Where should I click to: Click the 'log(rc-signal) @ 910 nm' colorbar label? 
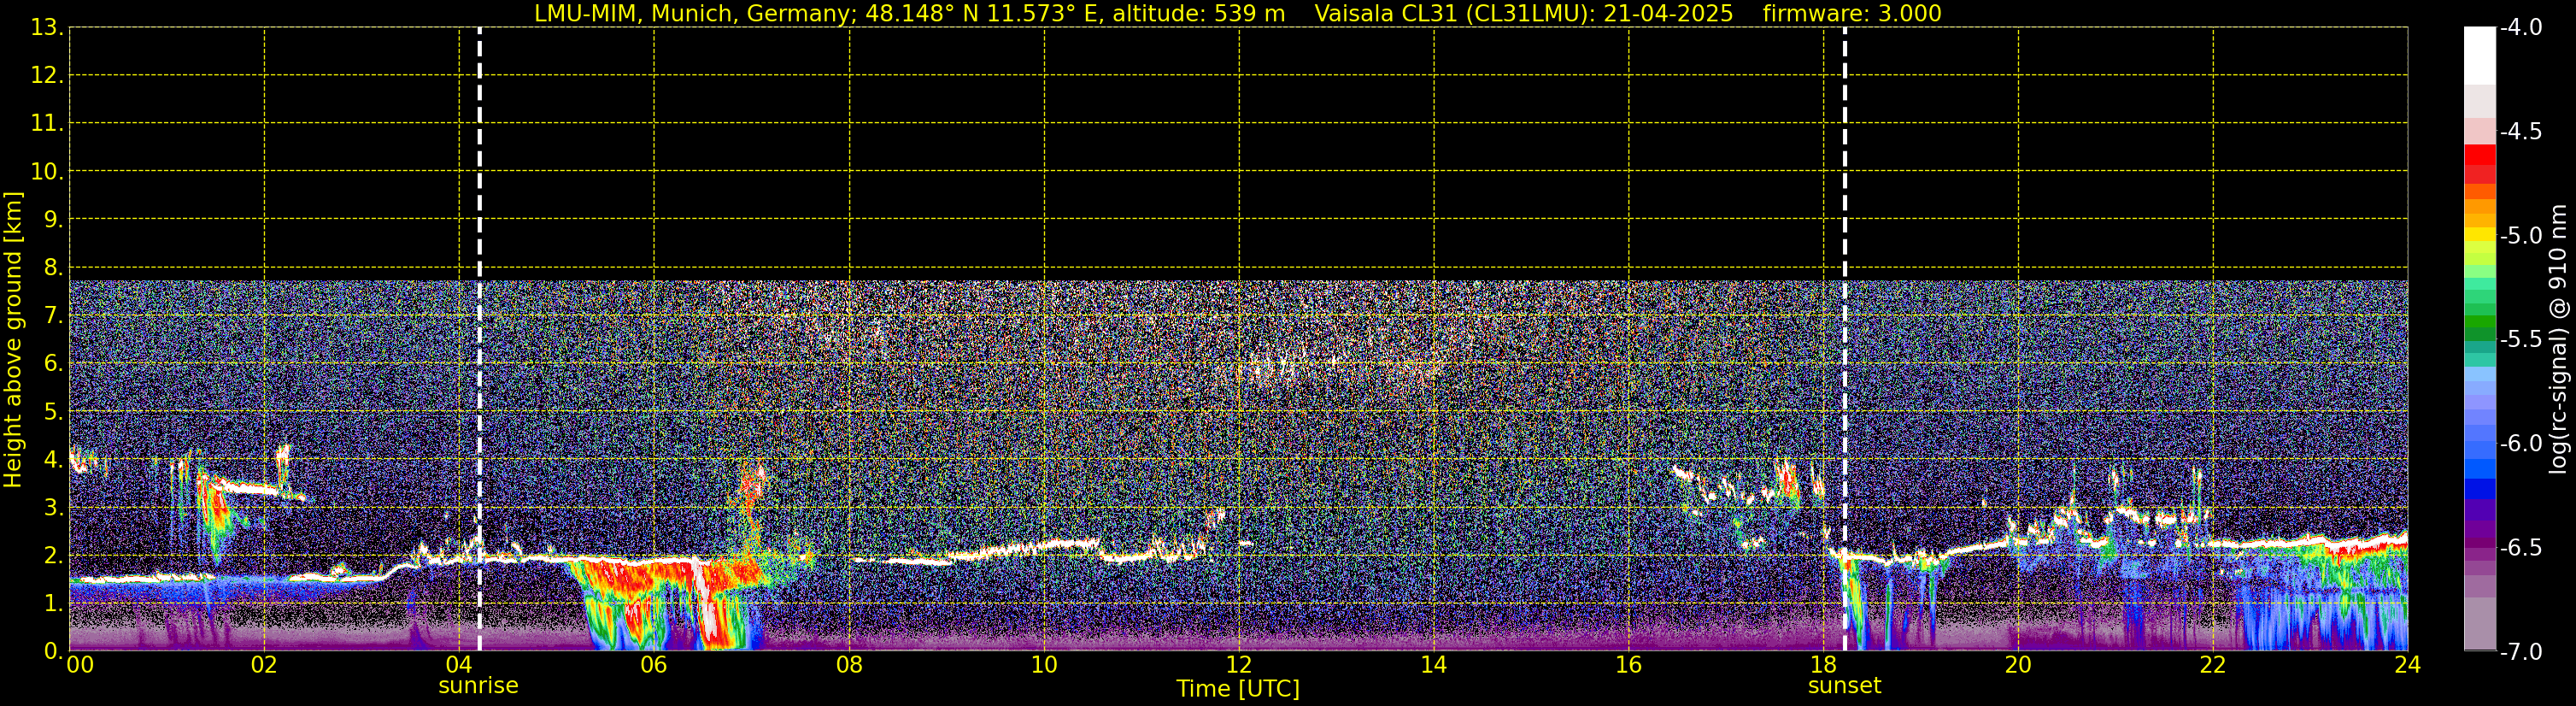pyautogui.click(x=2559, y=340)
